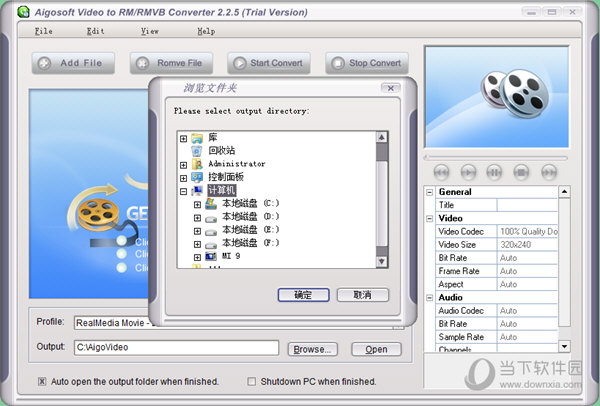
Task: Click the preview seek slider
Action: coord(496,158)
